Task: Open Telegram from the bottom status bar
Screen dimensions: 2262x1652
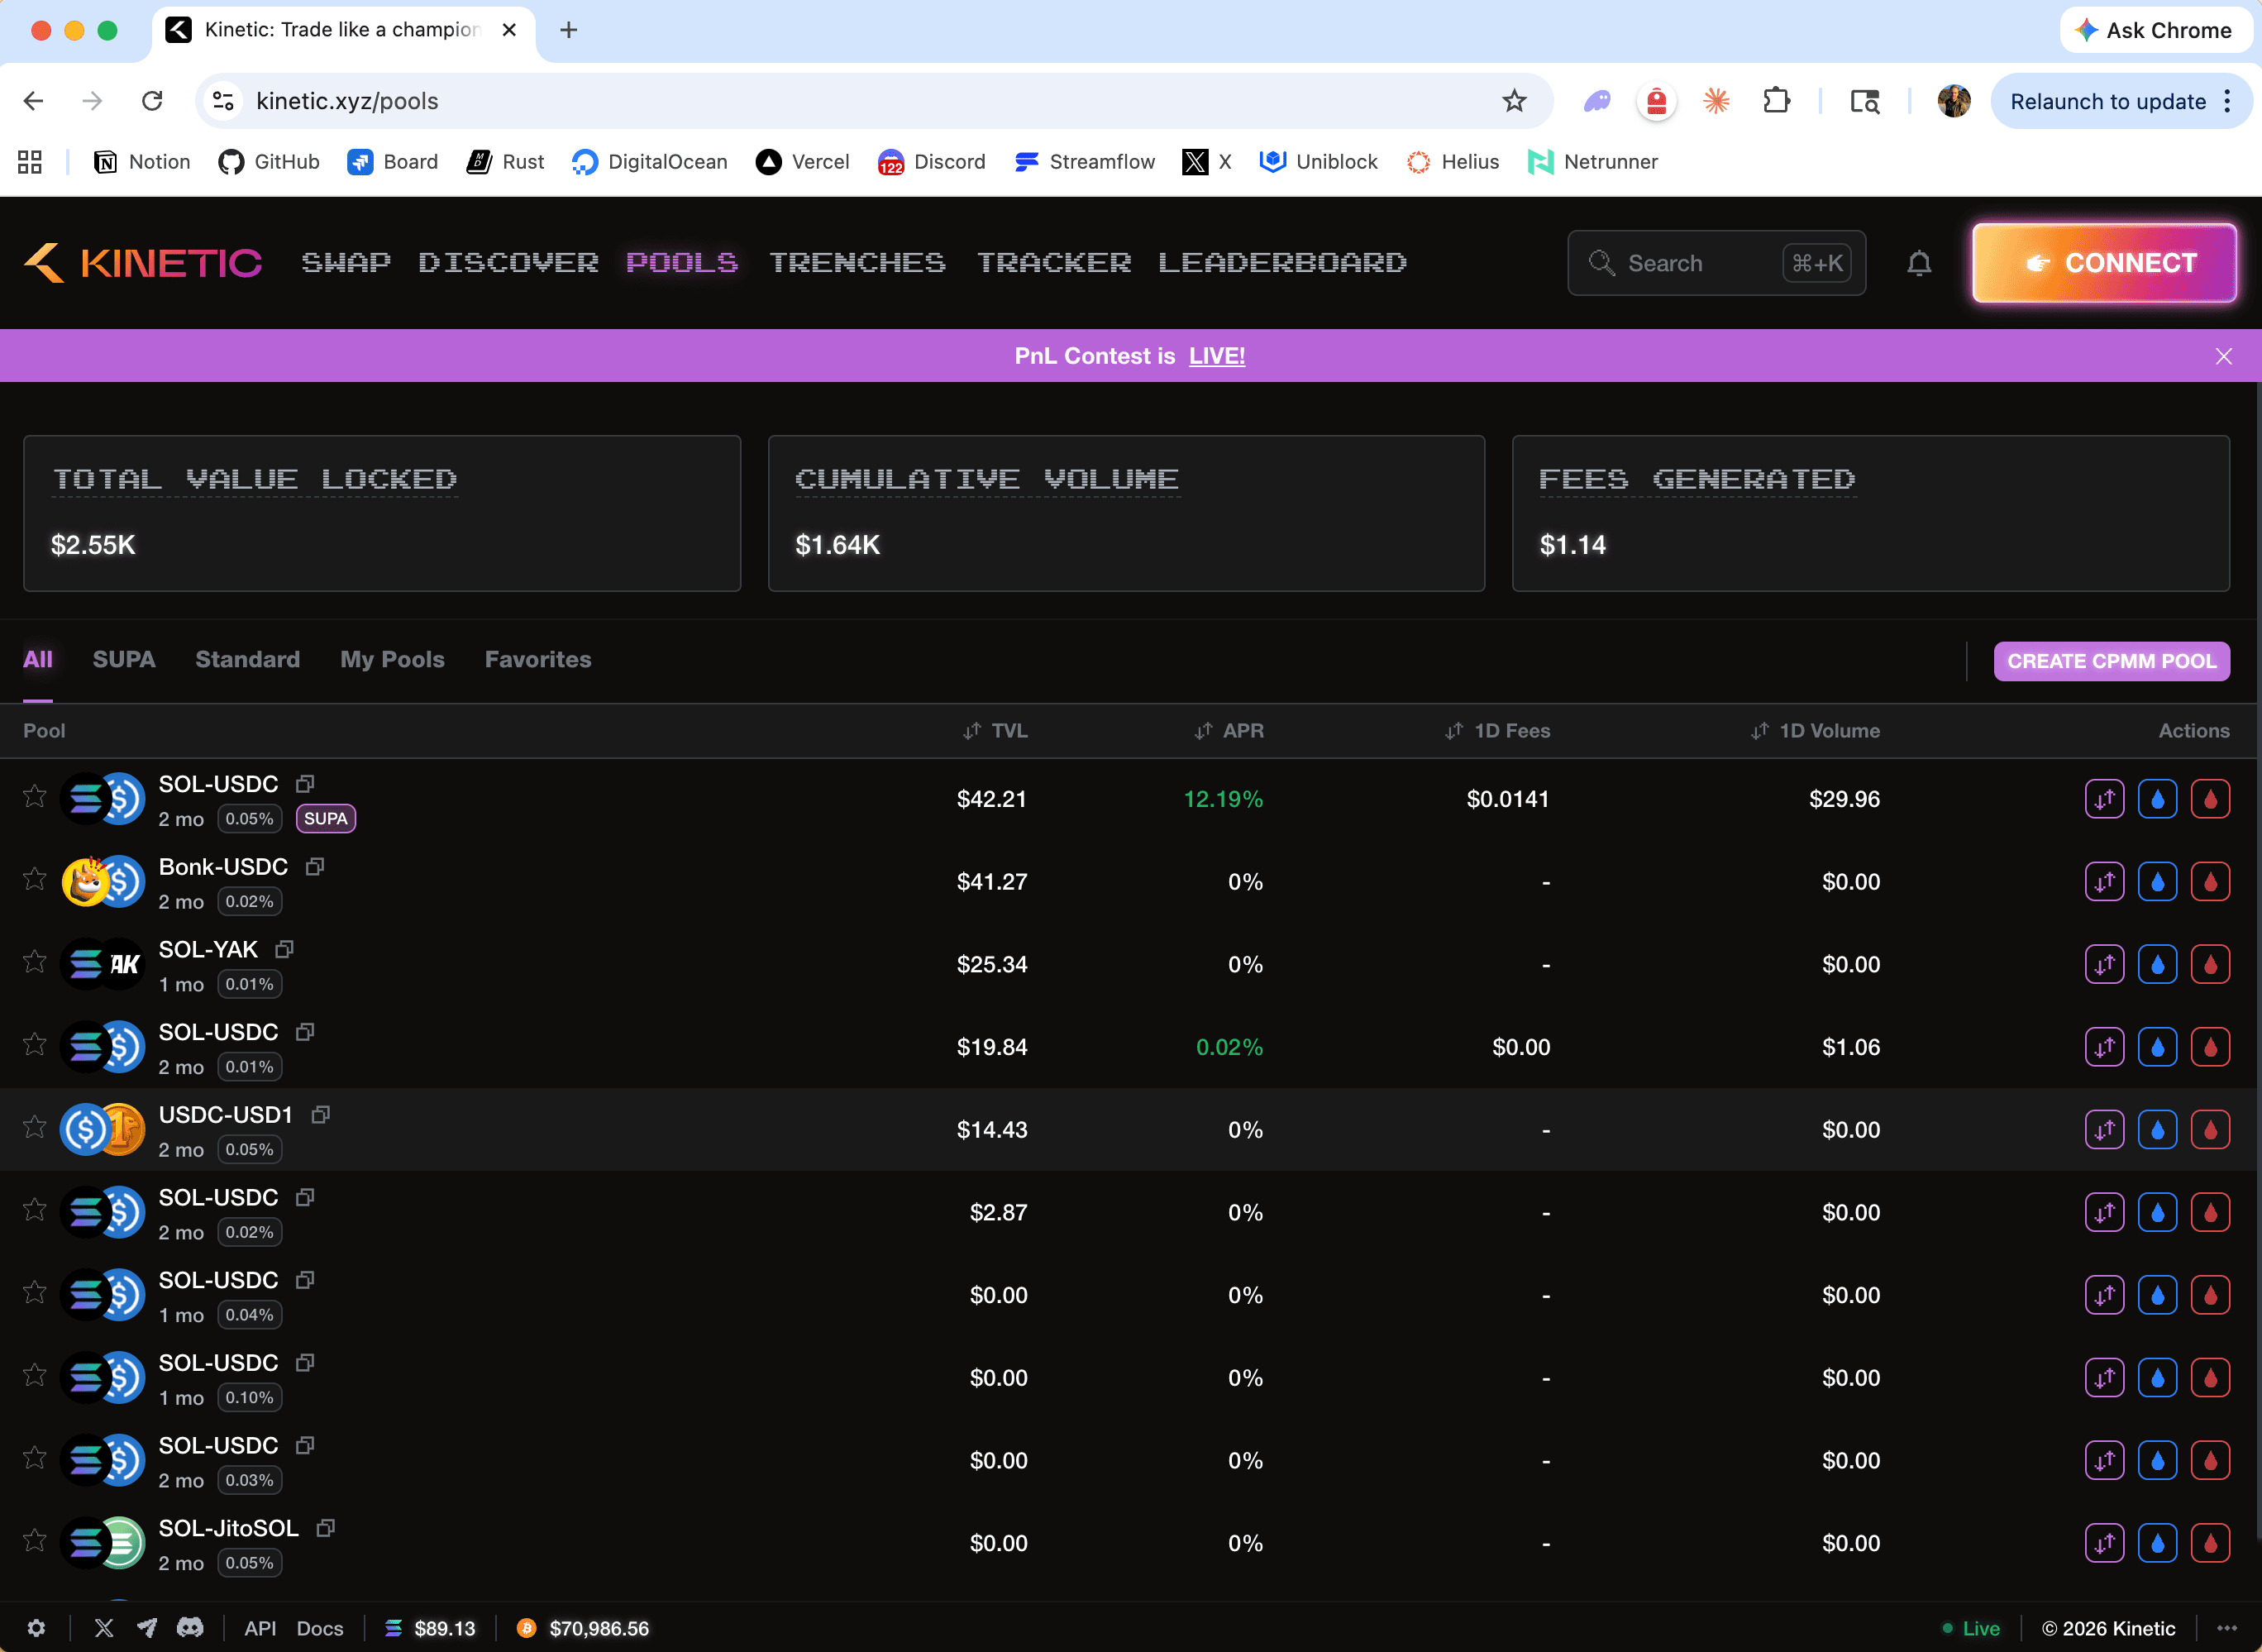Action: coord(148,1628)
